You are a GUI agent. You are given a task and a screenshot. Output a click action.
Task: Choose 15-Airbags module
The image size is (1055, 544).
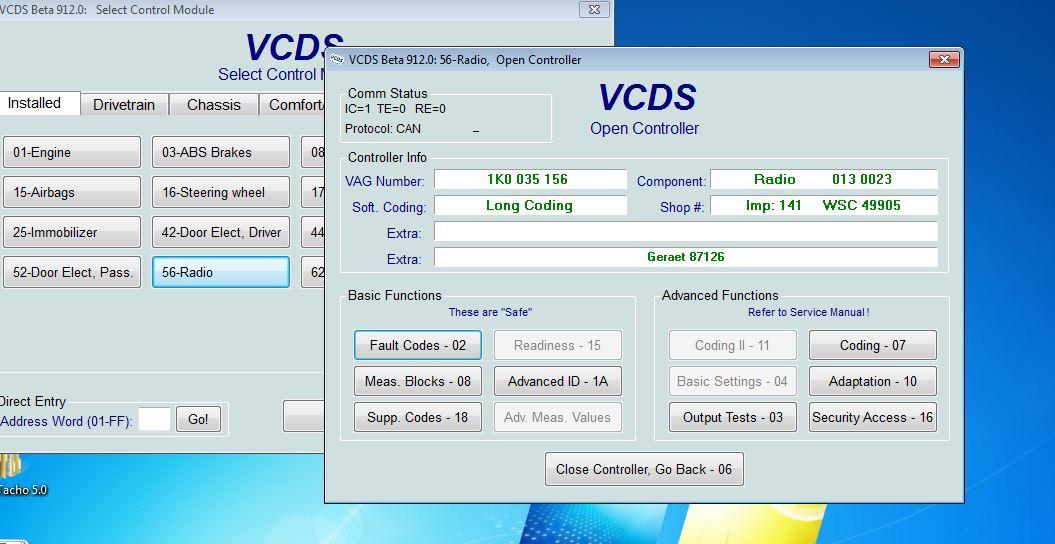point(71,192)
